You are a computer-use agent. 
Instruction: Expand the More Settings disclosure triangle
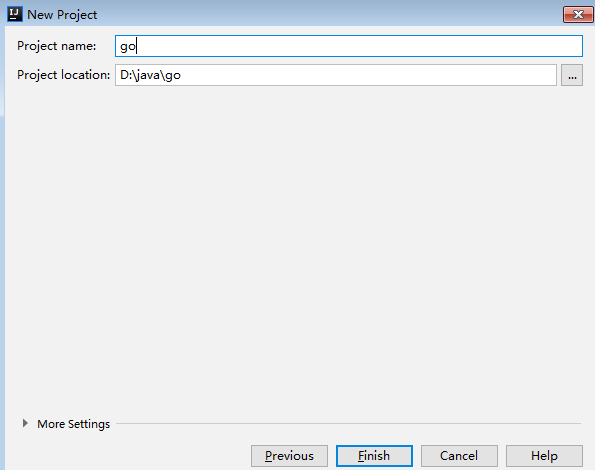coord(25,423)
